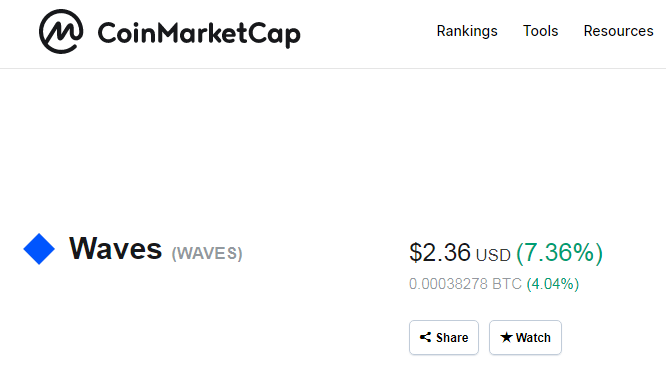
Task: Click the blue Waves diamond icon
Action: click(39, 249)
